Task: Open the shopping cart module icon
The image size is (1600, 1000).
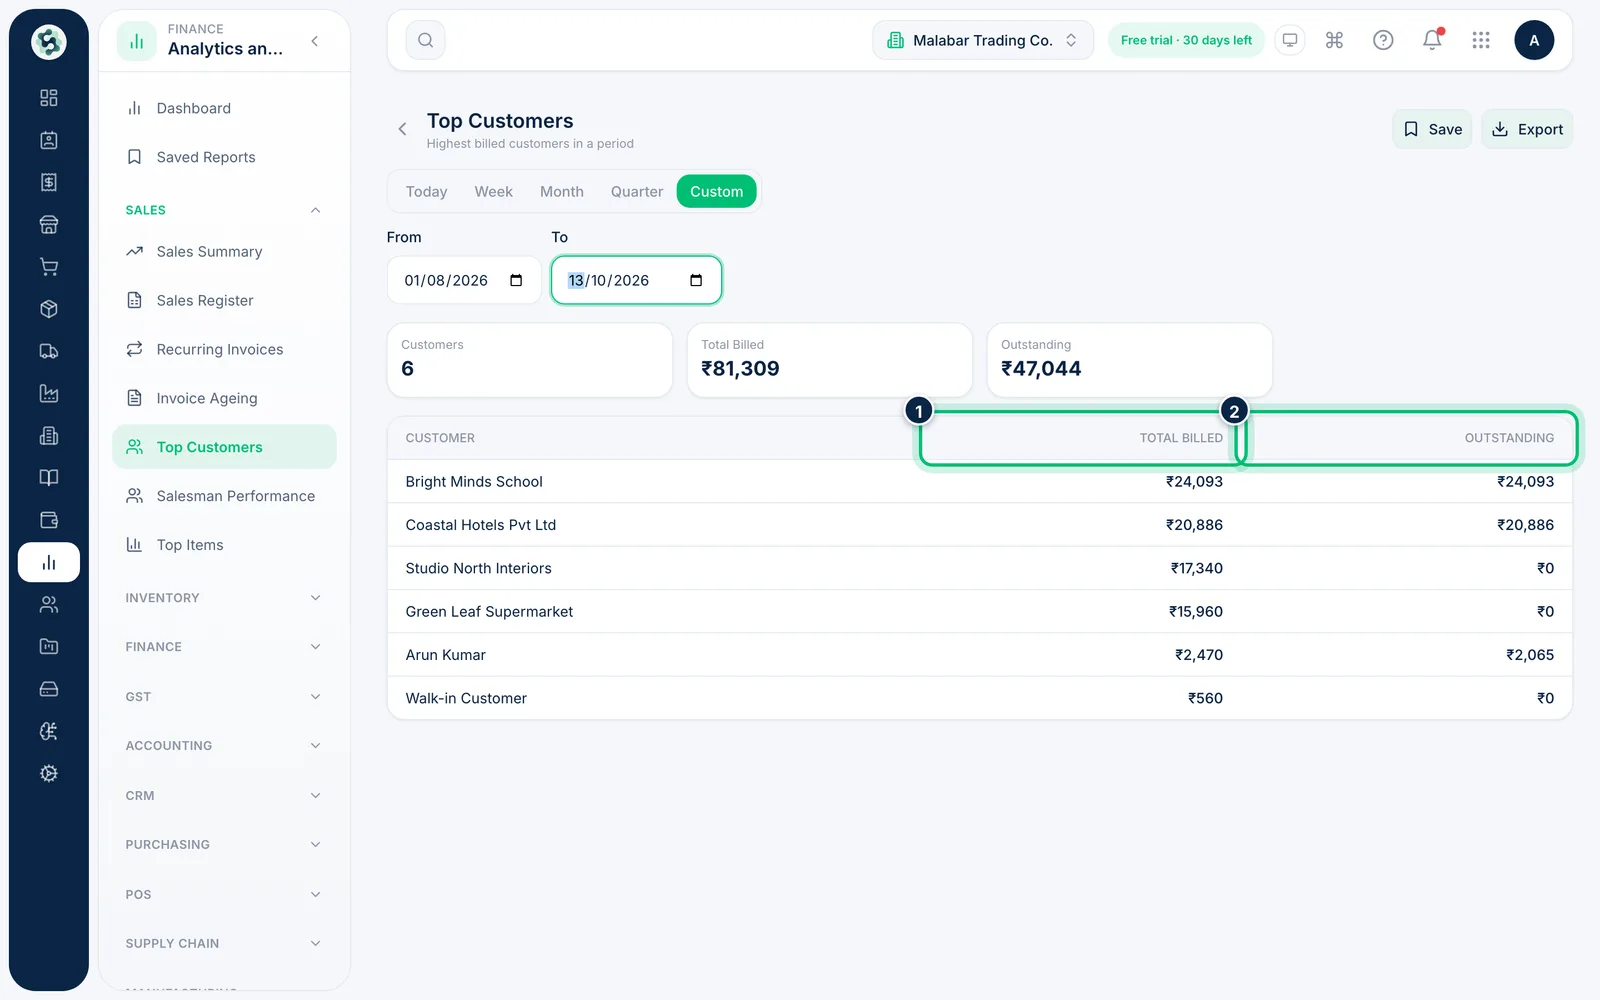Action: coord(49,267)
